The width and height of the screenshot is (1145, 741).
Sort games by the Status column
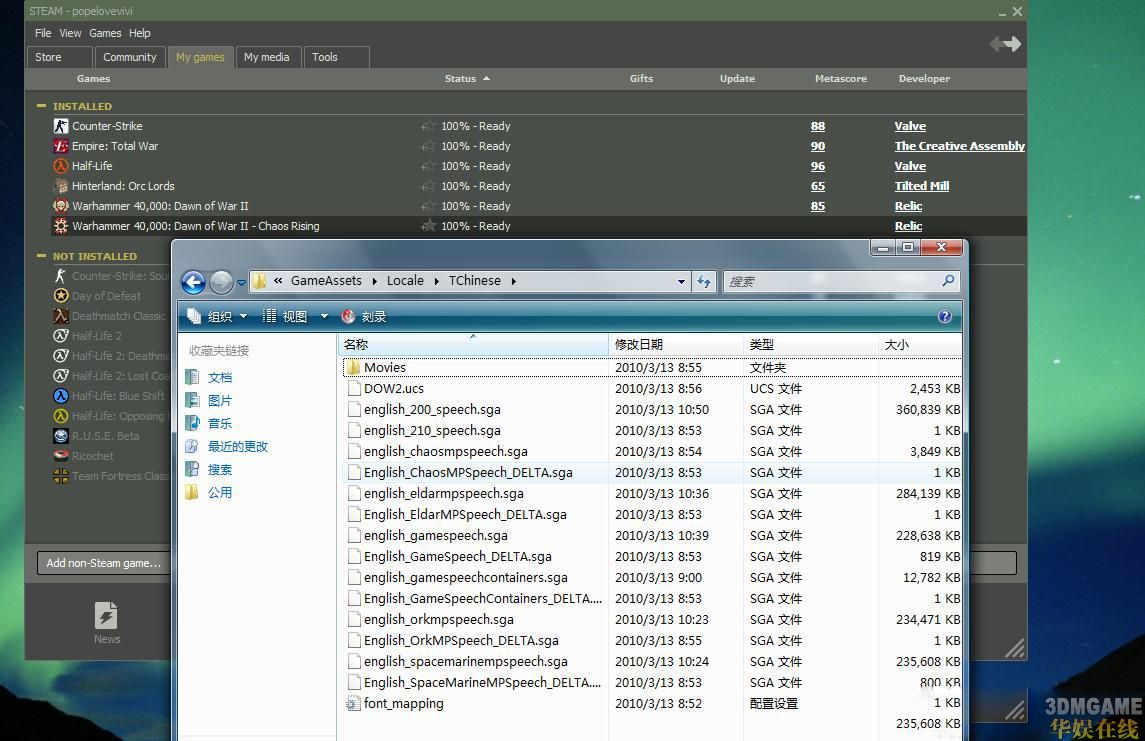point(467,79)
